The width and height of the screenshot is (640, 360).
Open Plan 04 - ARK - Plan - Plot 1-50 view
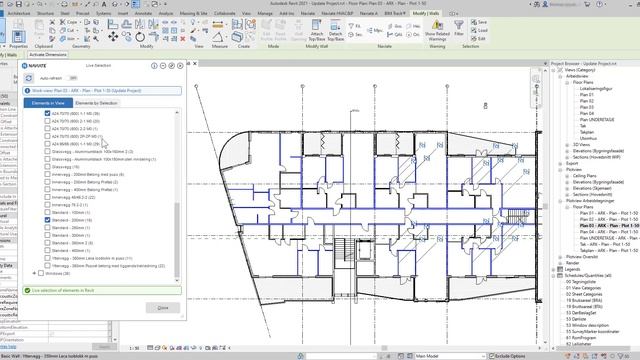pos(609,232)
